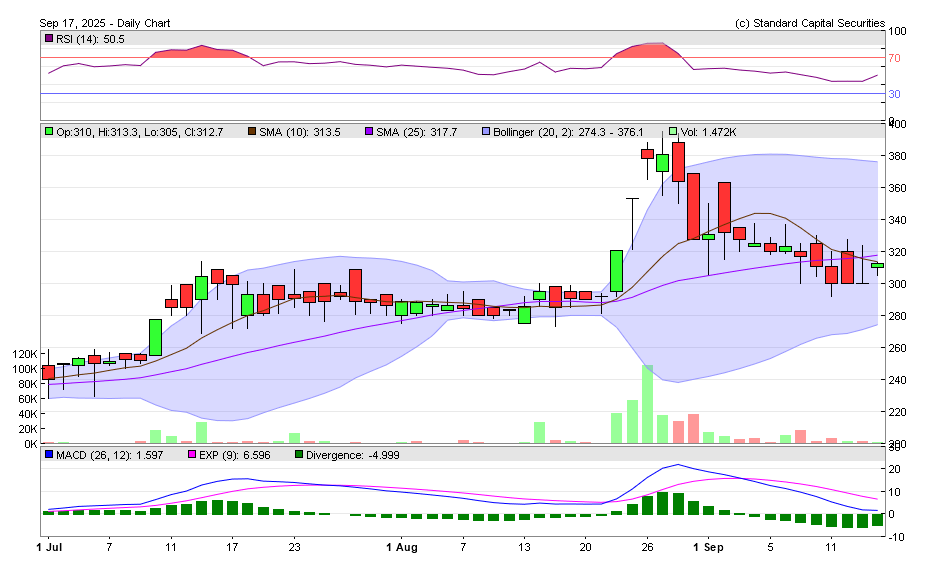Click the 80K volume axis label
Viewport: 925px width, 567px height.
(x=27, y=384)
